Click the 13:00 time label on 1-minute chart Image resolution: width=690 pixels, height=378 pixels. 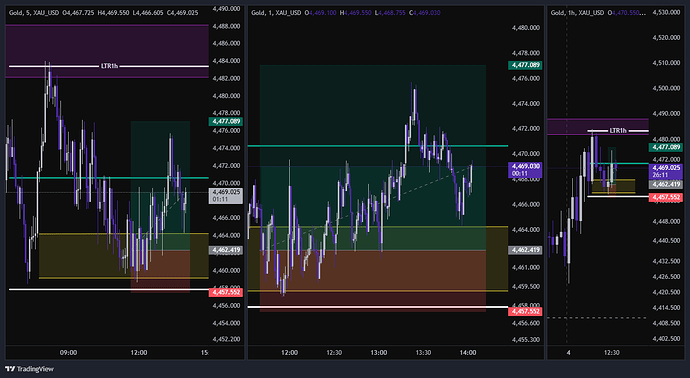[378, 352]
